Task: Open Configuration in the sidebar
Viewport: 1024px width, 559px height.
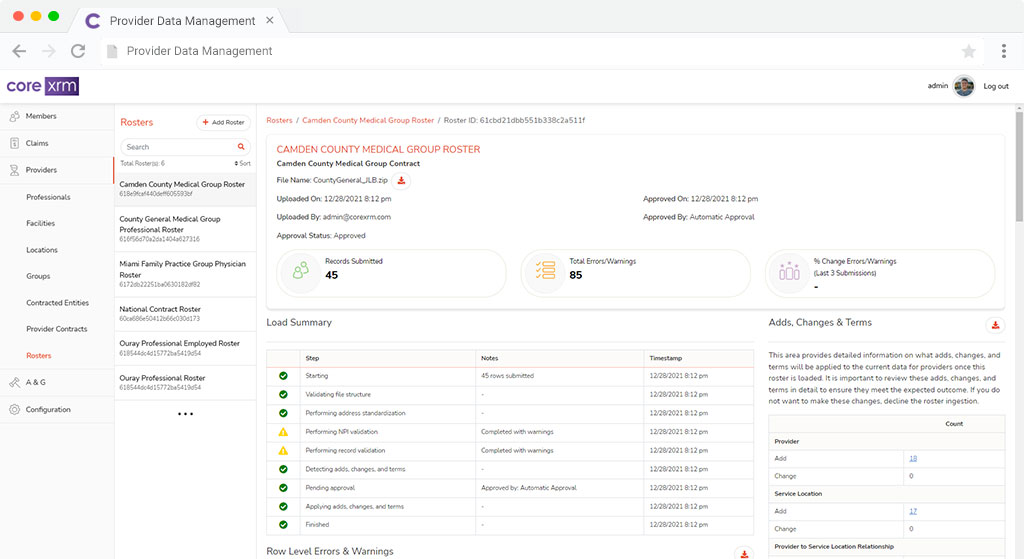Action: coord(48,409)
